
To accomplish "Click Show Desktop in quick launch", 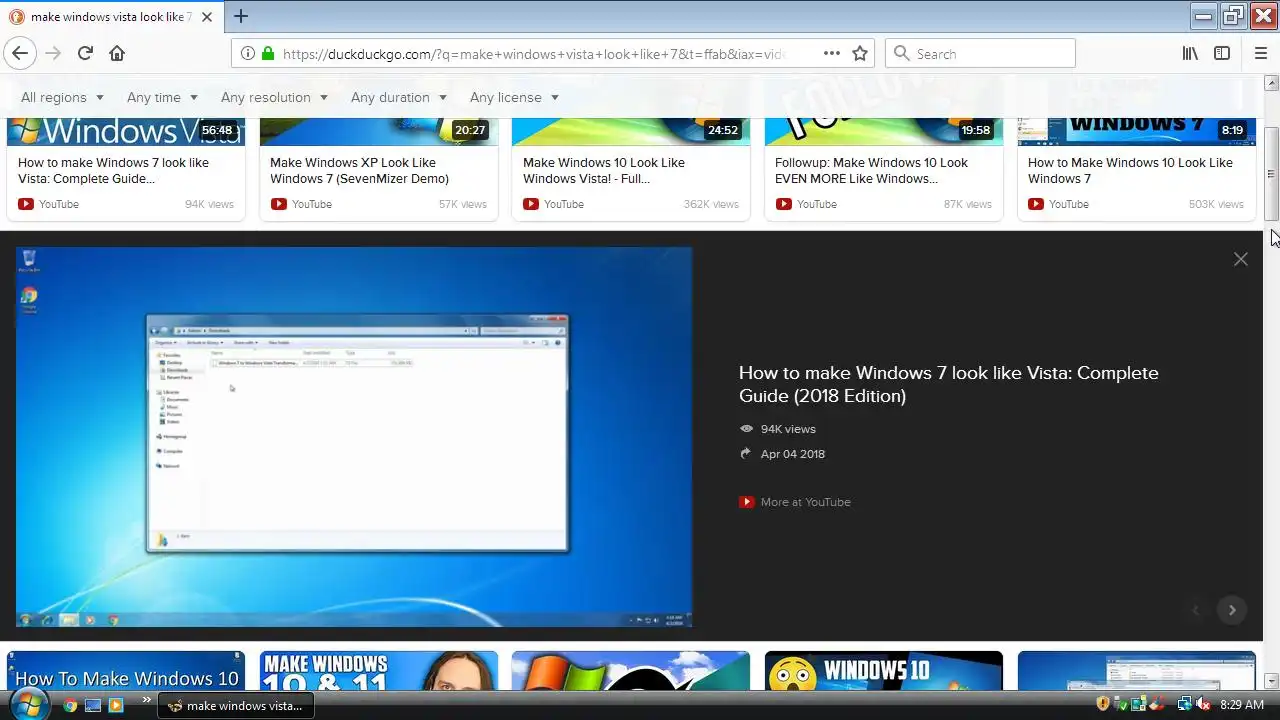I will pyautogui.click(x=93, y=705).
